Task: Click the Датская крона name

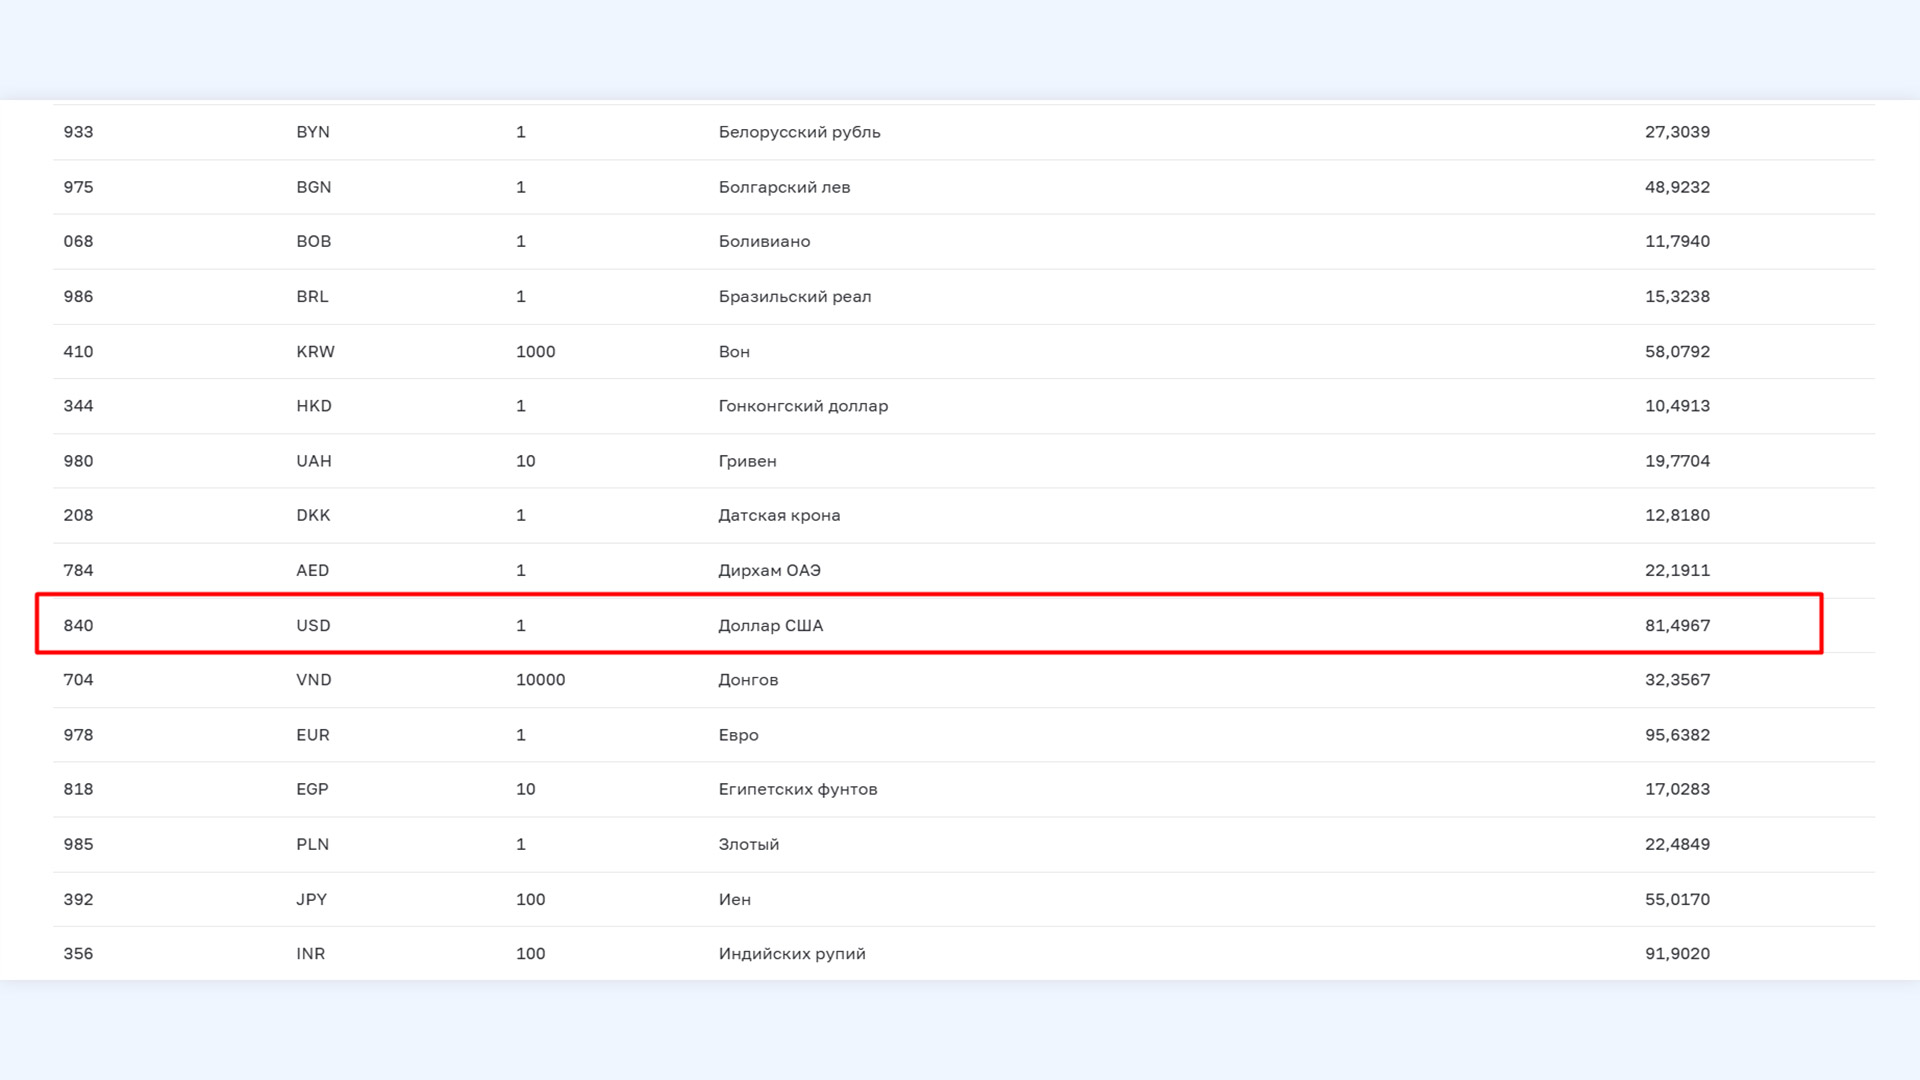Action: (x=779, y=515)
